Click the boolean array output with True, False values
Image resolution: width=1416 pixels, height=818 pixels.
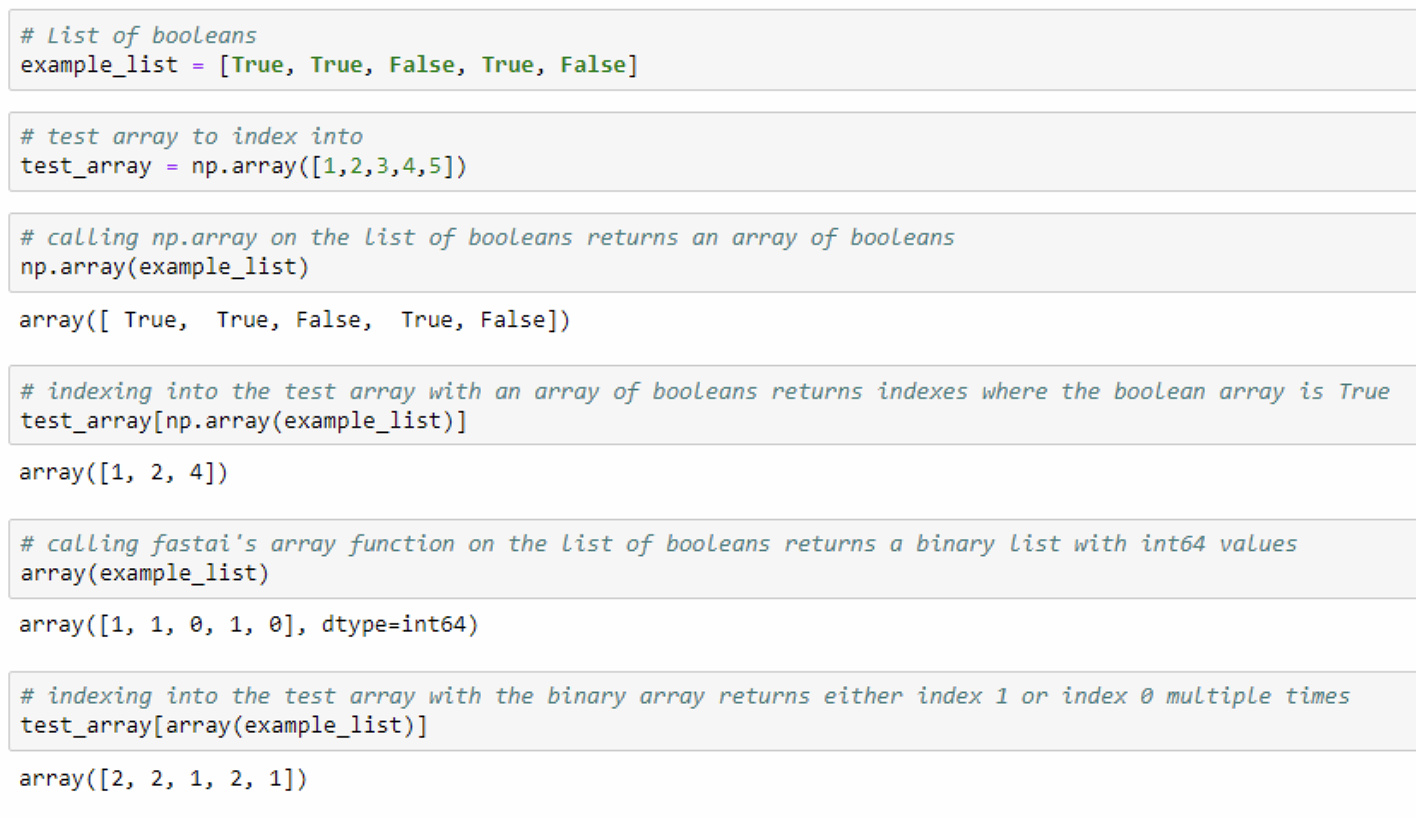pos(294,321)
